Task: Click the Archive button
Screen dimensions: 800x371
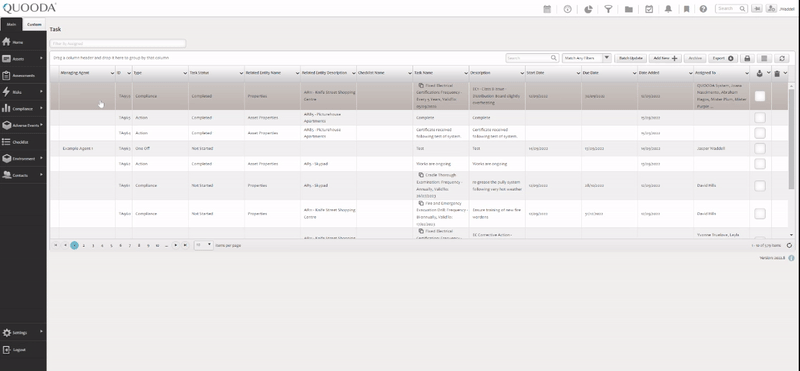Action: coord(695,58)
